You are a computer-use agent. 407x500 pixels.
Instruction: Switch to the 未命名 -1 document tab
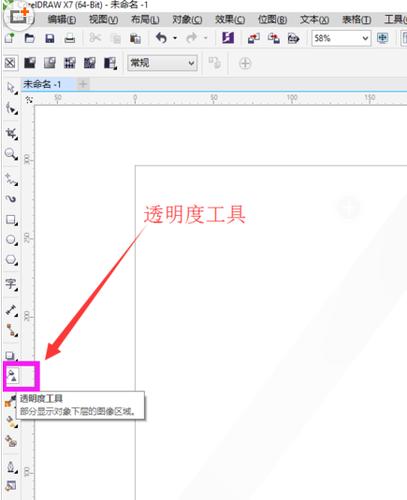(x=42, y=84)
